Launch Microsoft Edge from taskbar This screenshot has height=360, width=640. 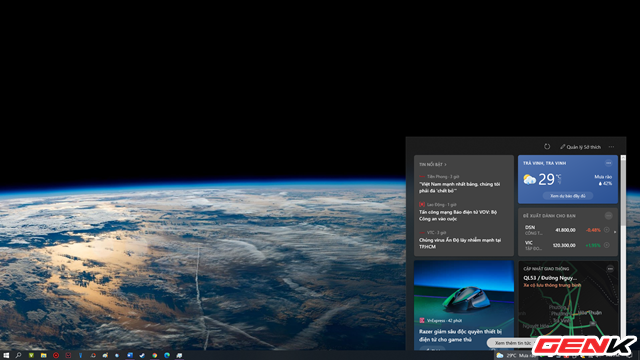[x=167, y=356]
